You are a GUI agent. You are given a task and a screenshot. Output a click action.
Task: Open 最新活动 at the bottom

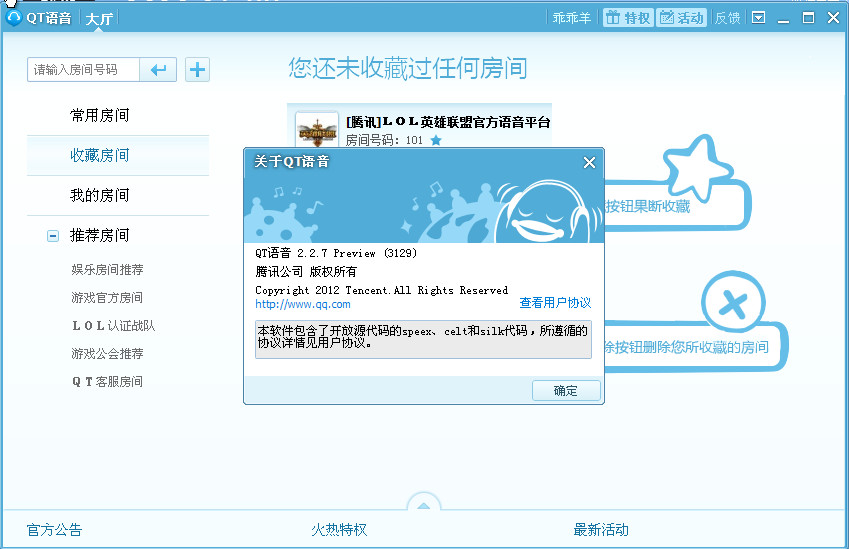601,530
